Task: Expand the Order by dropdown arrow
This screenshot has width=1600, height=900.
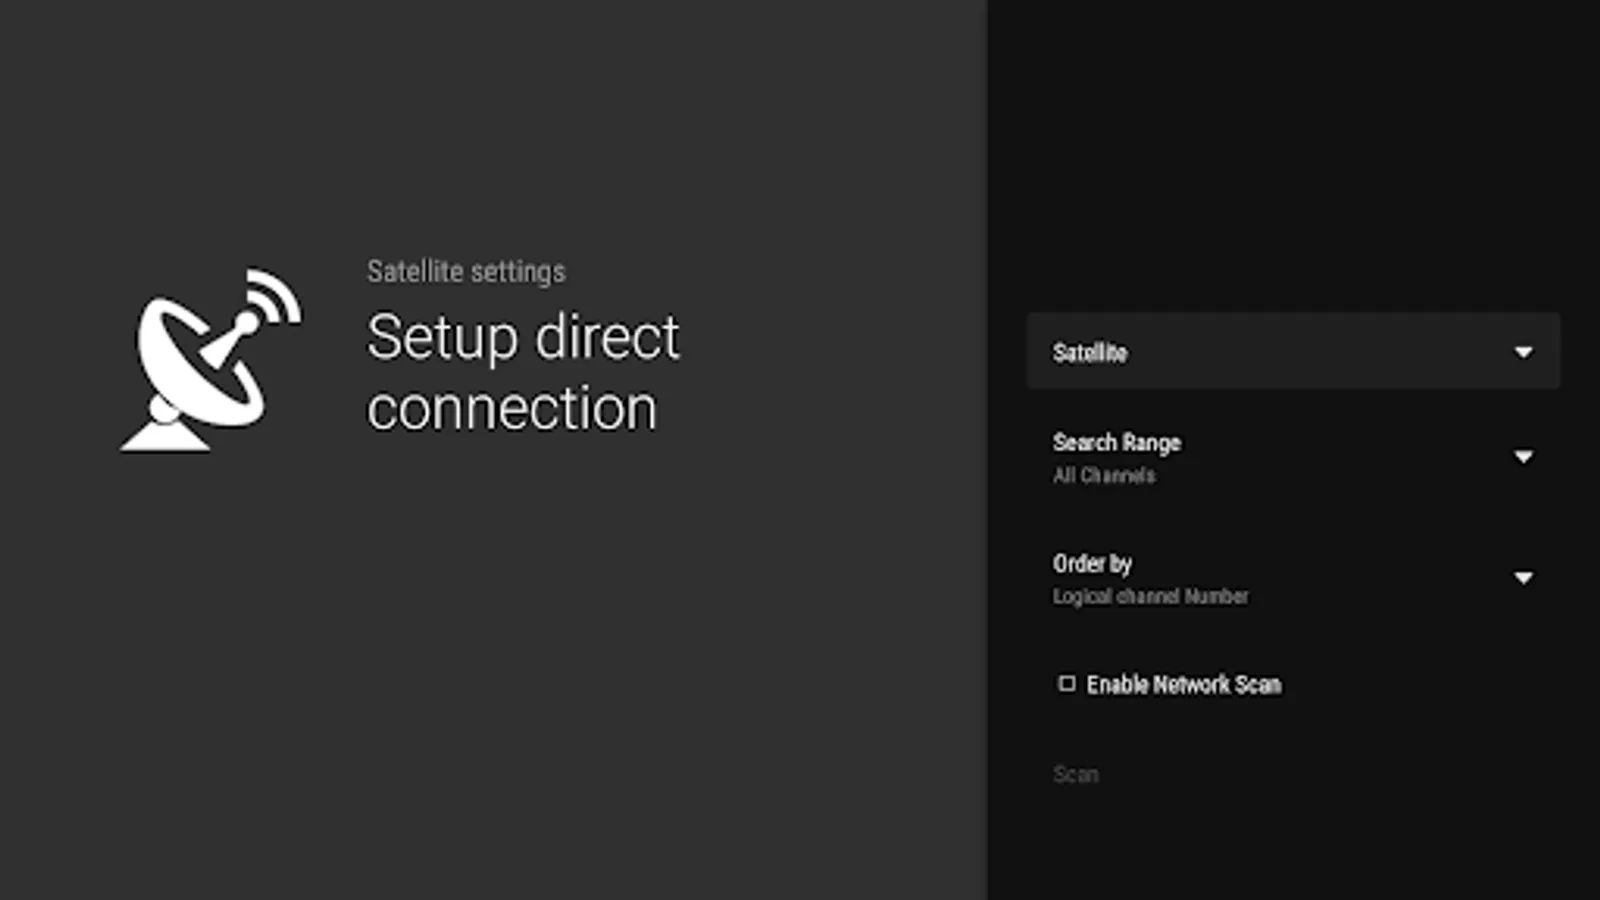Action: coord(1523,578)
